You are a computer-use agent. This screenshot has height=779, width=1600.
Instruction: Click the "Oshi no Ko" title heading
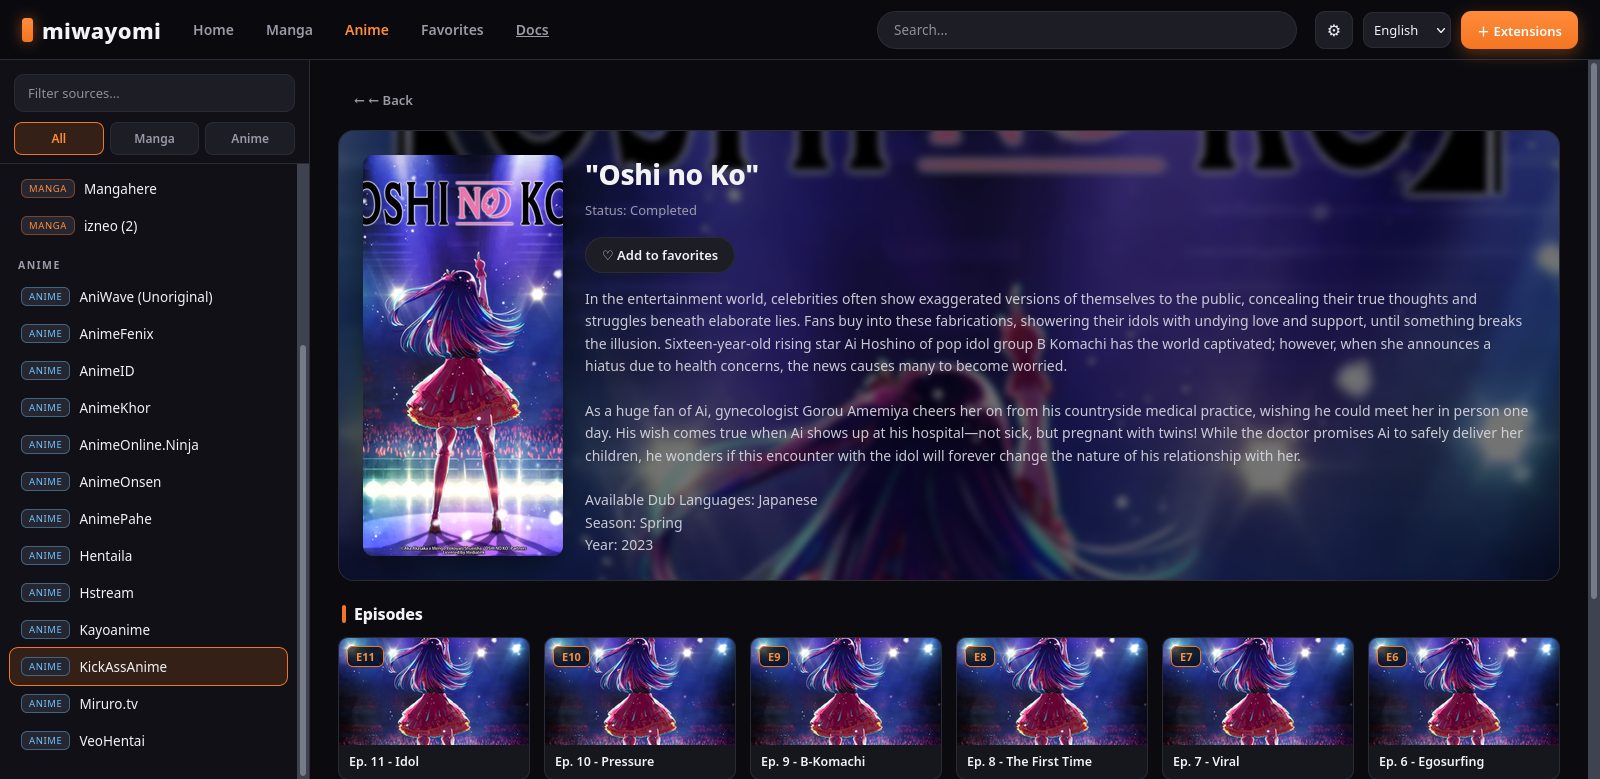(x=672, y=175)
